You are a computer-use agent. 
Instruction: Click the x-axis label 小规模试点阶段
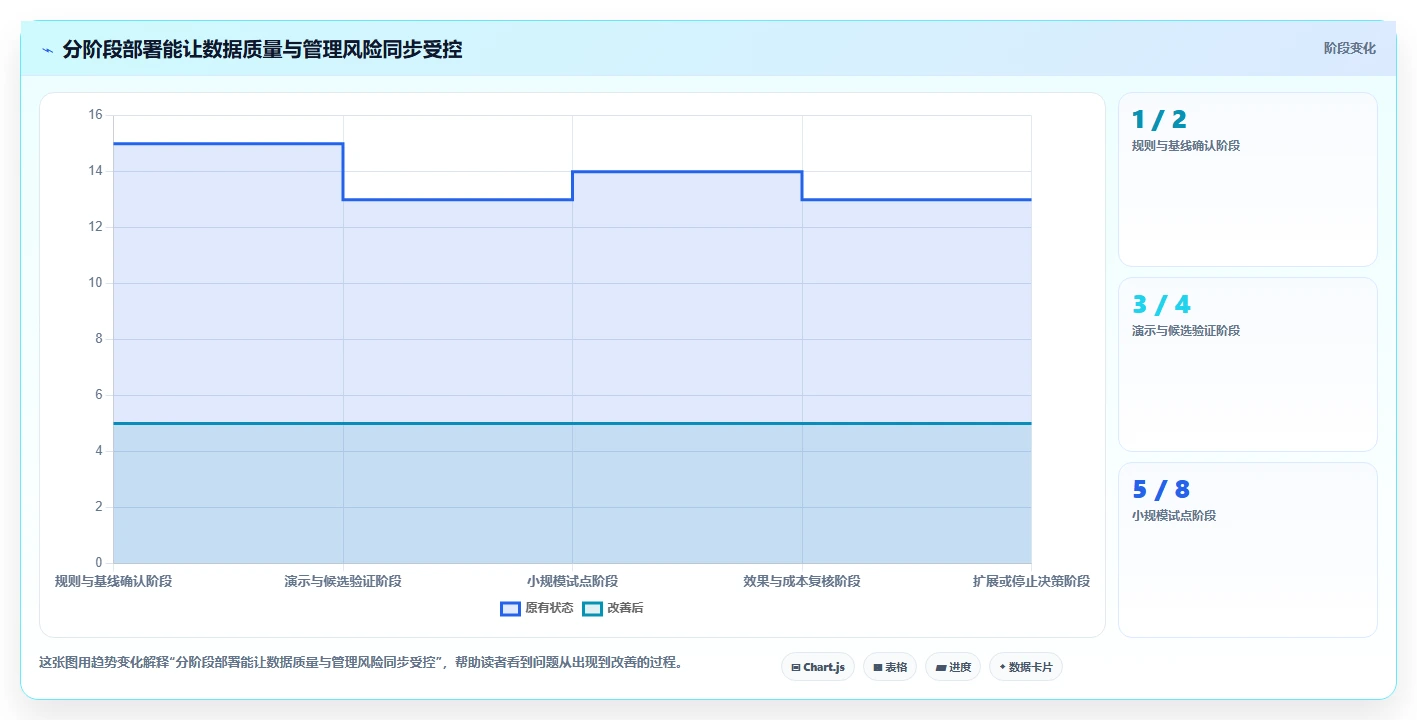[x=572, y=581]
